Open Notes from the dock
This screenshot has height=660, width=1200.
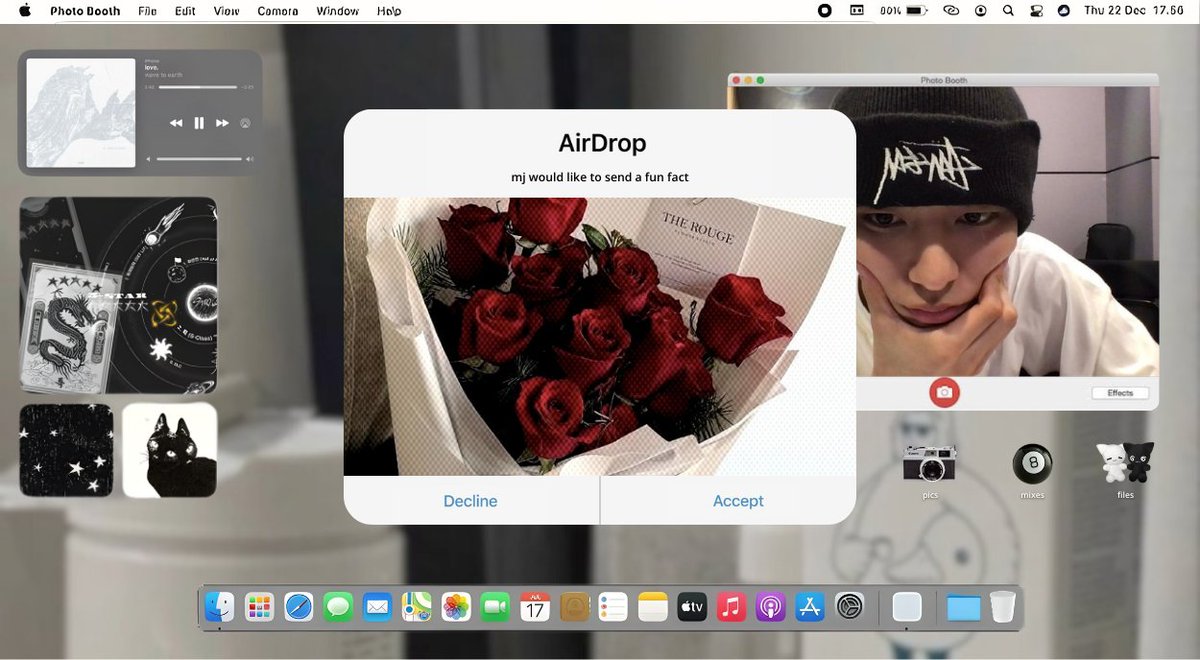(x=653, y=606)
